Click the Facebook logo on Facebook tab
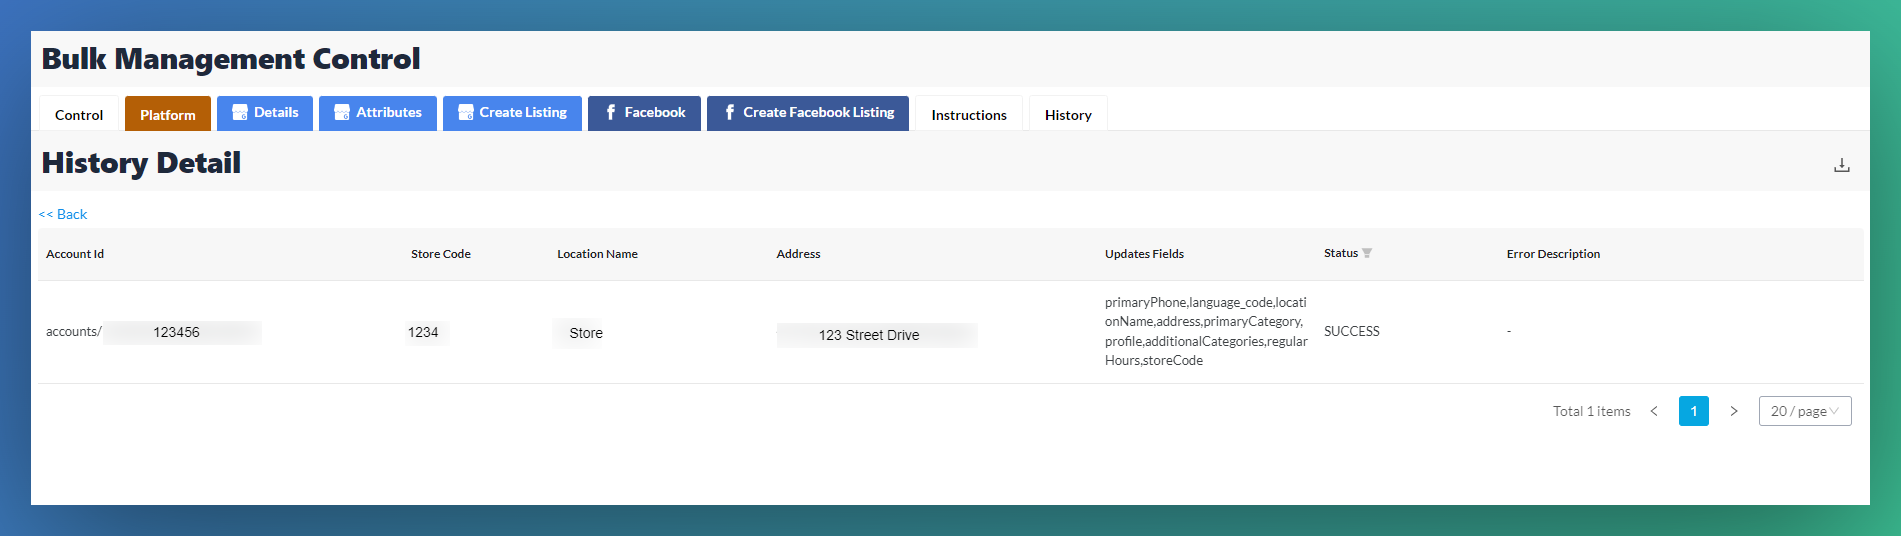The height and width of the screenshot is (536, 1901). click(611, 113)
